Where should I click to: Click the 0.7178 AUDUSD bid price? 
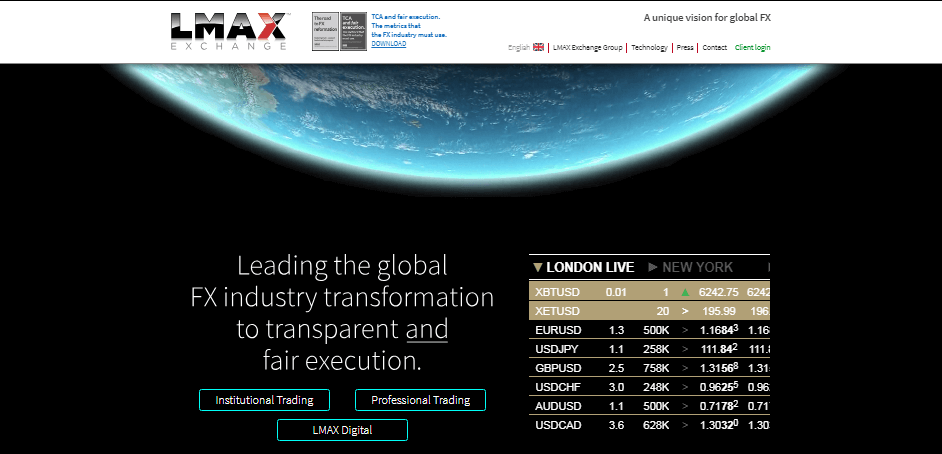[719, 407]
